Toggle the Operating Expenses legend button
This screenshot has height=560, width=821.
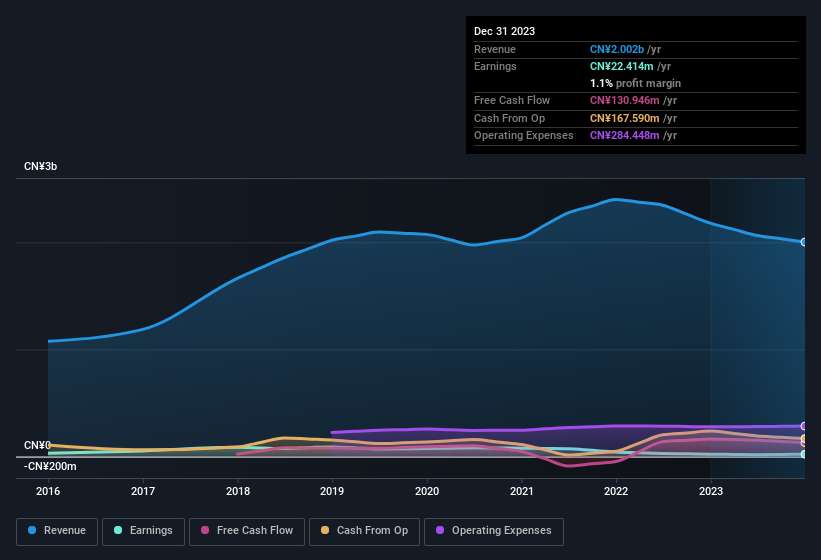494,531
